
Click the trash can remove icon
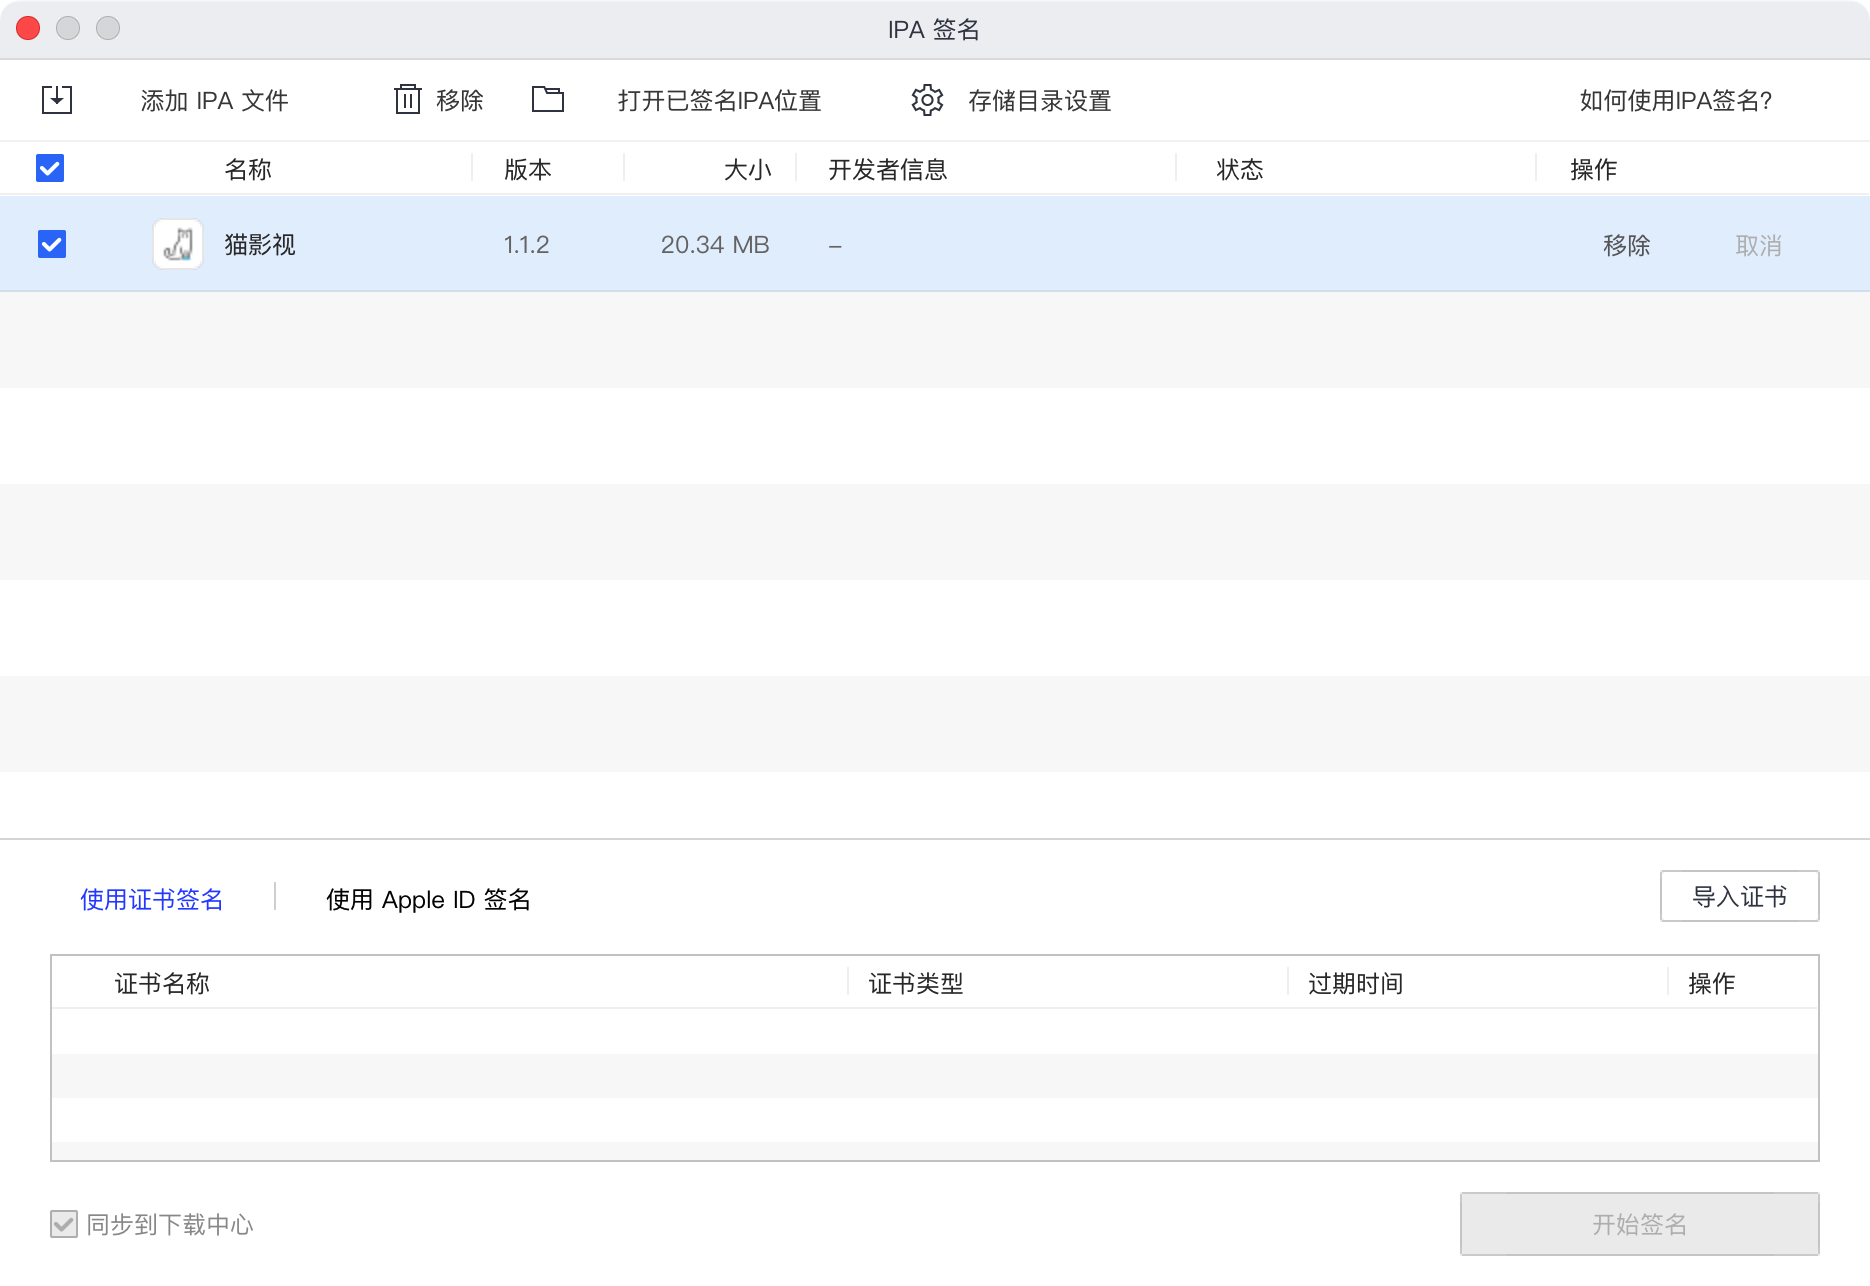407,99
